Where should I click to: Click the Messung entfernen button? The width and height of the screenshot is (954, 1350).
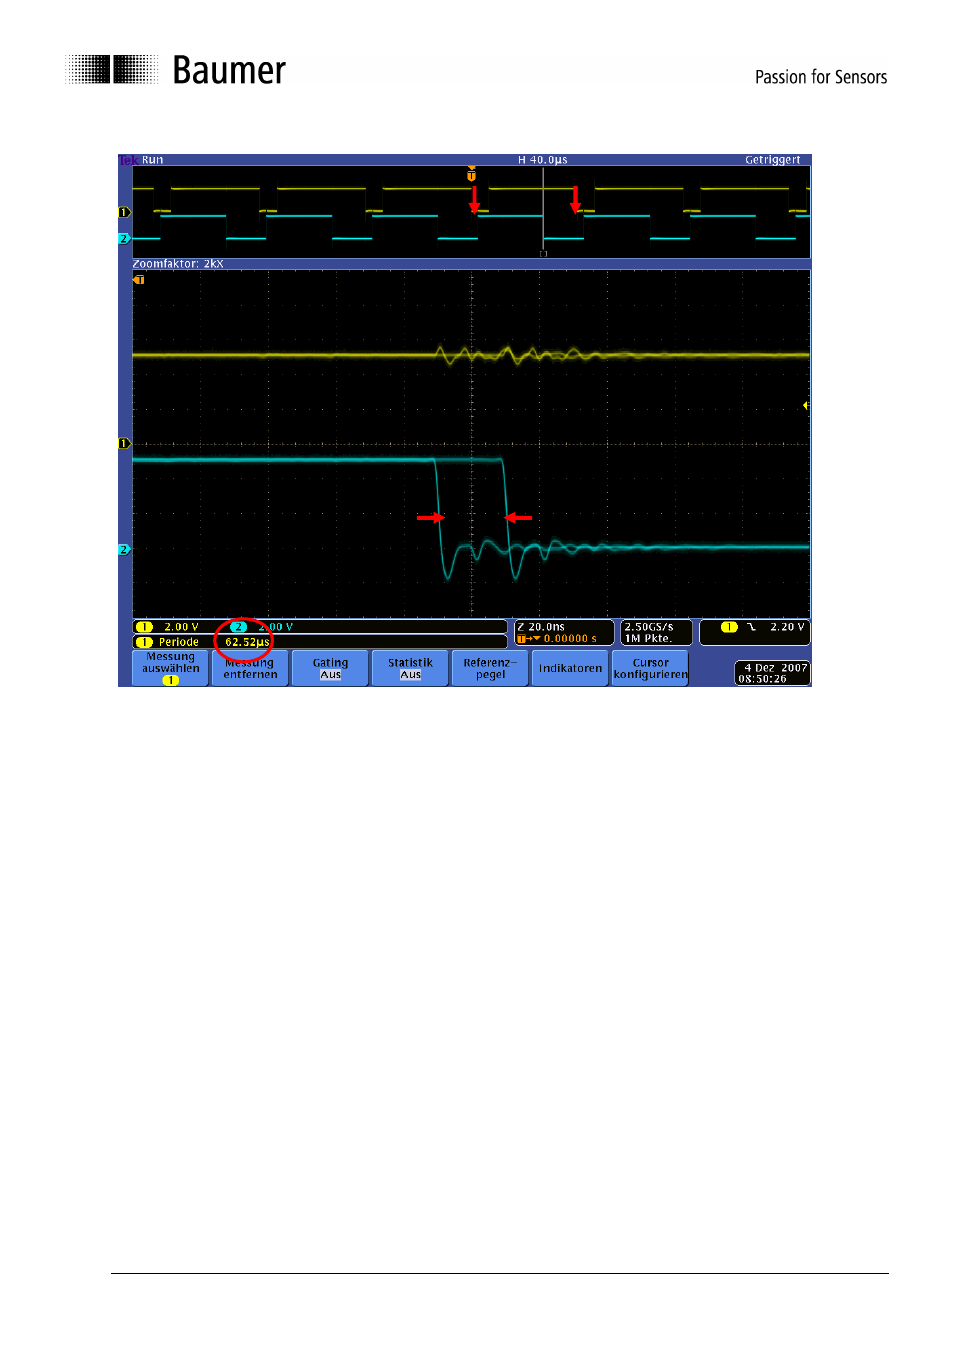[x=250, y=668]
